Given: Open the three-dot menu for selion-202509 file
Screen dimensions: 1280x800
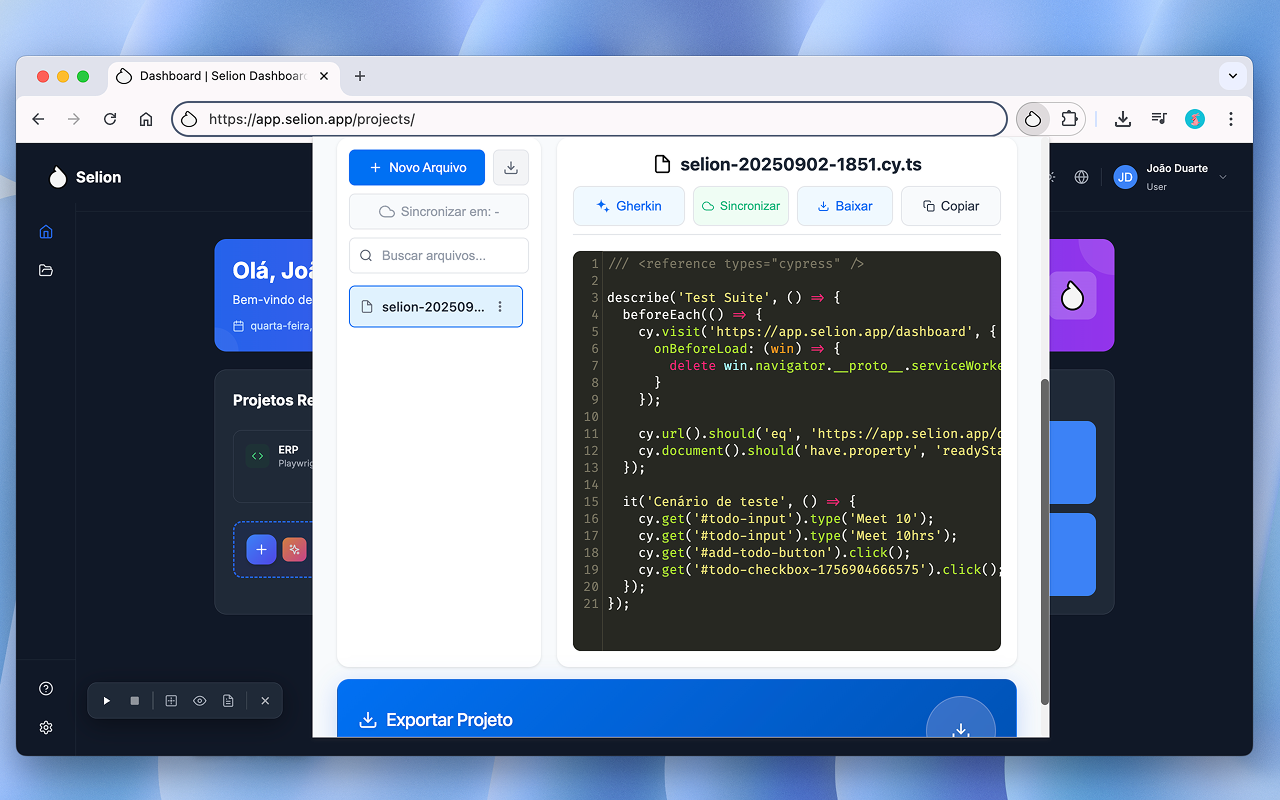Looking at the screenshot, I should 501,307.
